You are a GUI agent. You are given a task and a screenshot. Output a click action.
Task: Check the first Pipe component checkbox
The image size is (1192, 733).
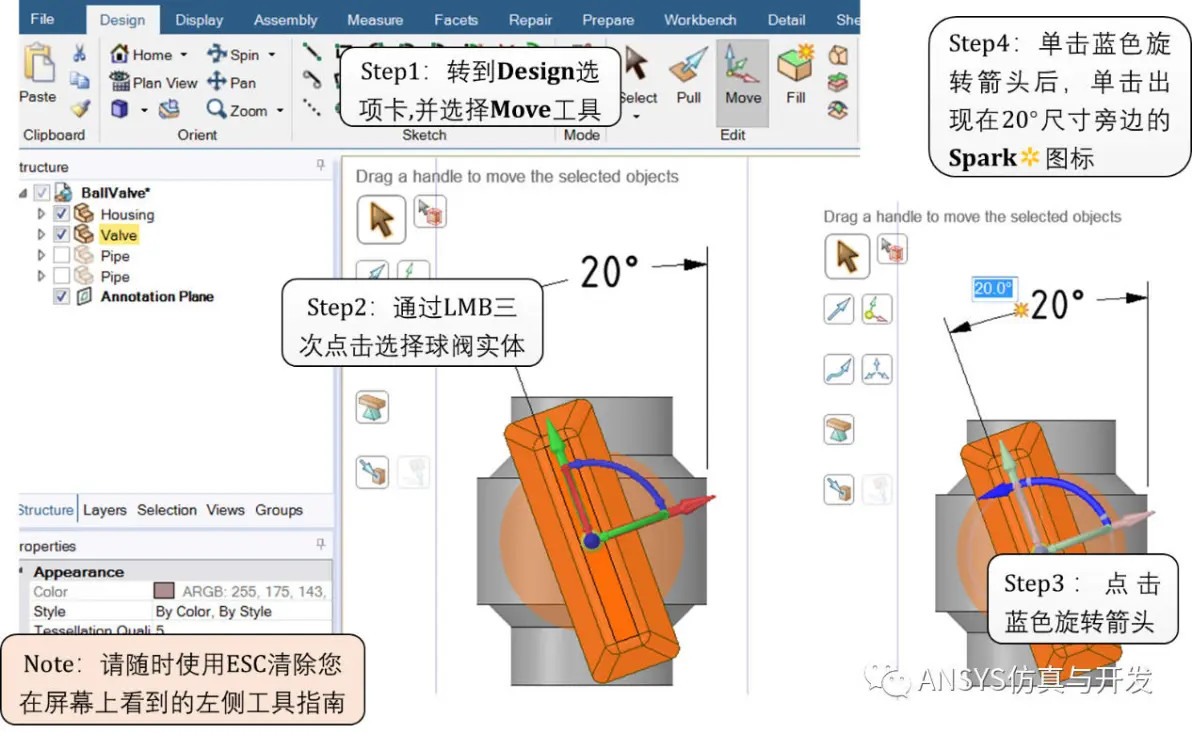[x=62, y=255]
